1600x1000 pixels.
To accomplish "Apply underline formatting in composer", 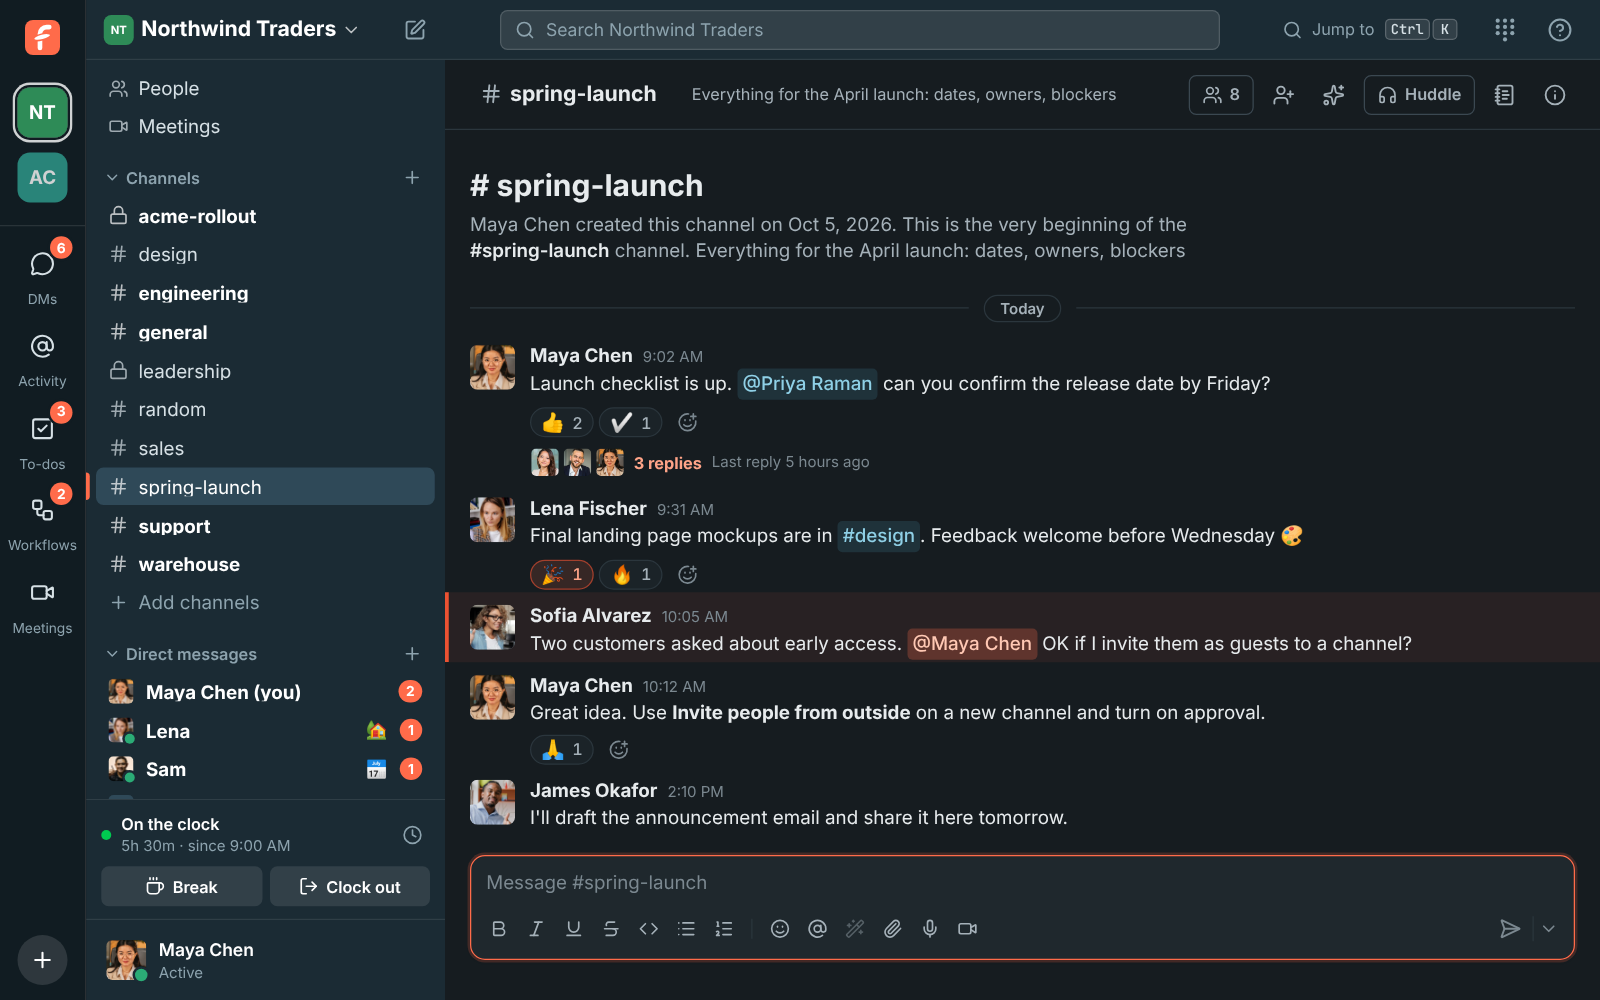I will (573, 929).
